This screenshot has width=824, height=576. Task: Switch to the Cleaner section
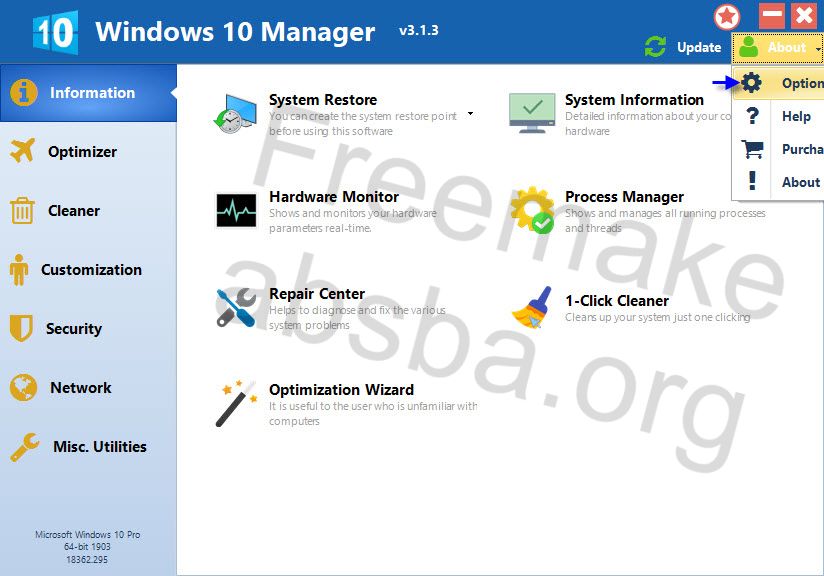(88, 211)
